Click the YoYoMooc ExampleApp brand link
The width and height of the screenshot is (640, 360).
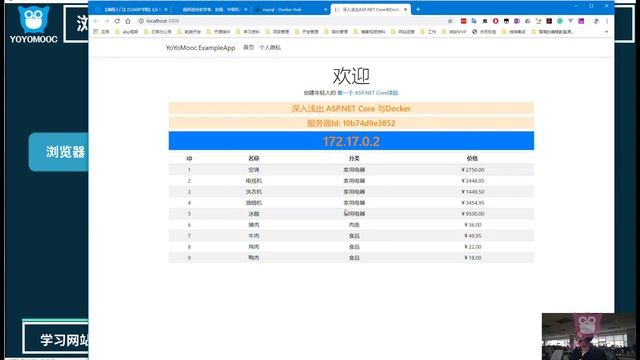point(200,47)
